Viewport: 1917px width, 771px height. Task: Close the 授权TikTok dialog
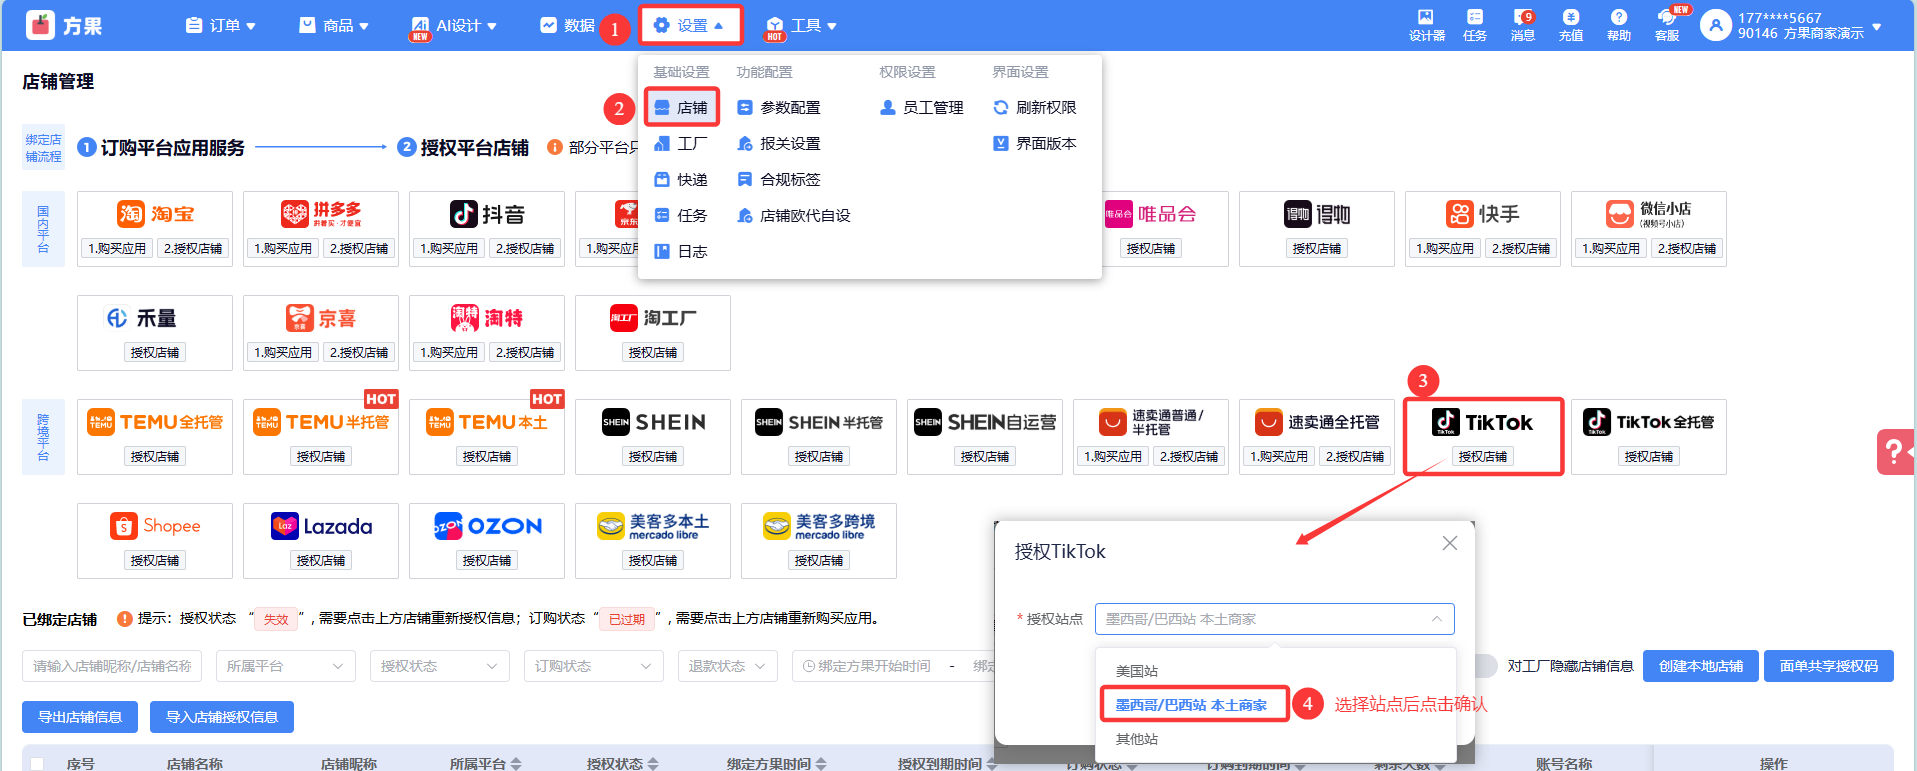coord(1450,543)
